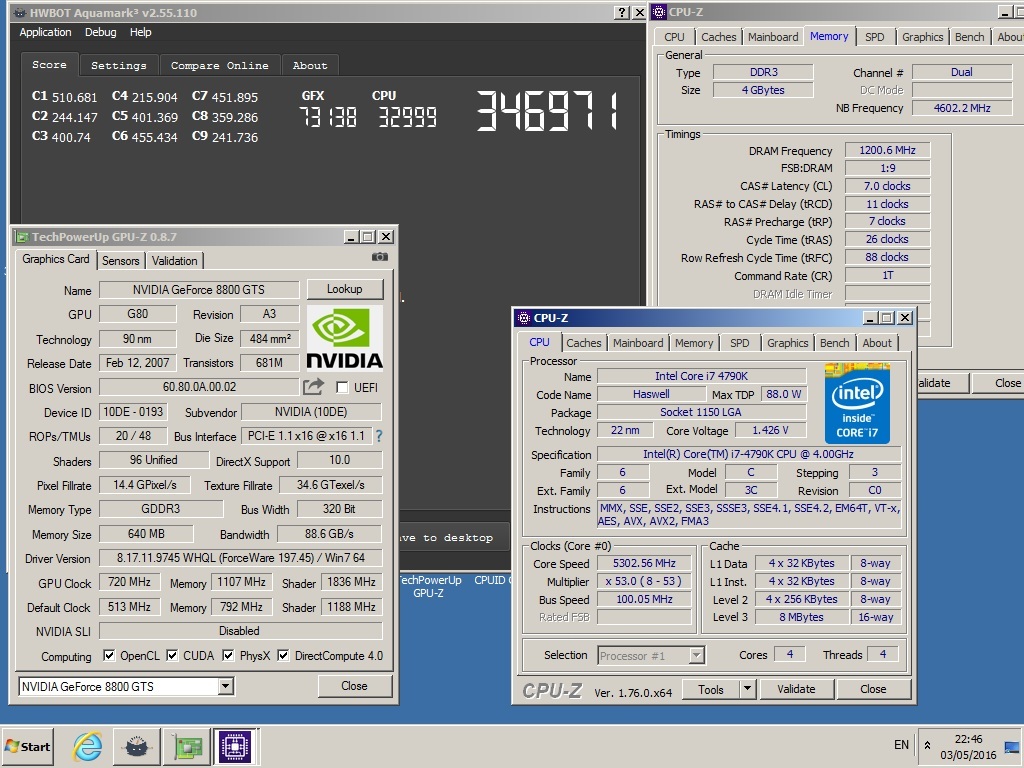Open Internet Explorer from the taskbar

(88, 746)
